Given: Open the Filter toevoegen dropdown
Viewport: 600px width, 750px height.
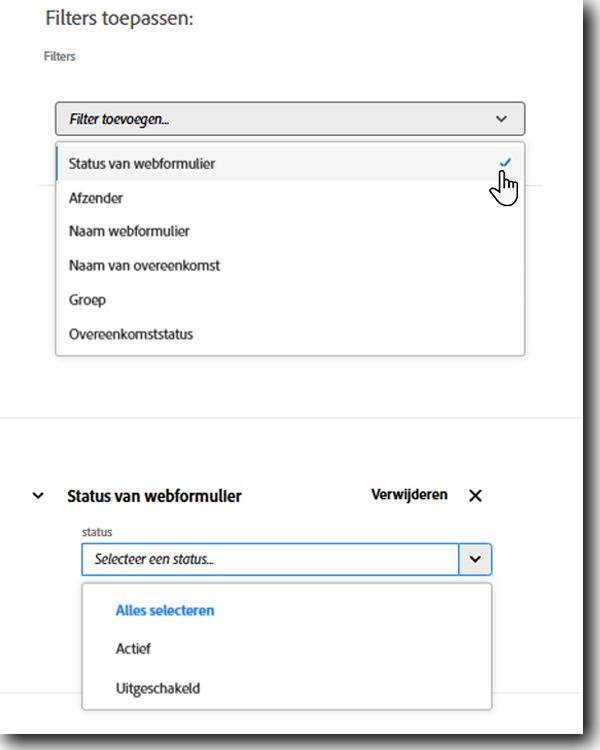Looking at the screenshot, I should 290,119.
